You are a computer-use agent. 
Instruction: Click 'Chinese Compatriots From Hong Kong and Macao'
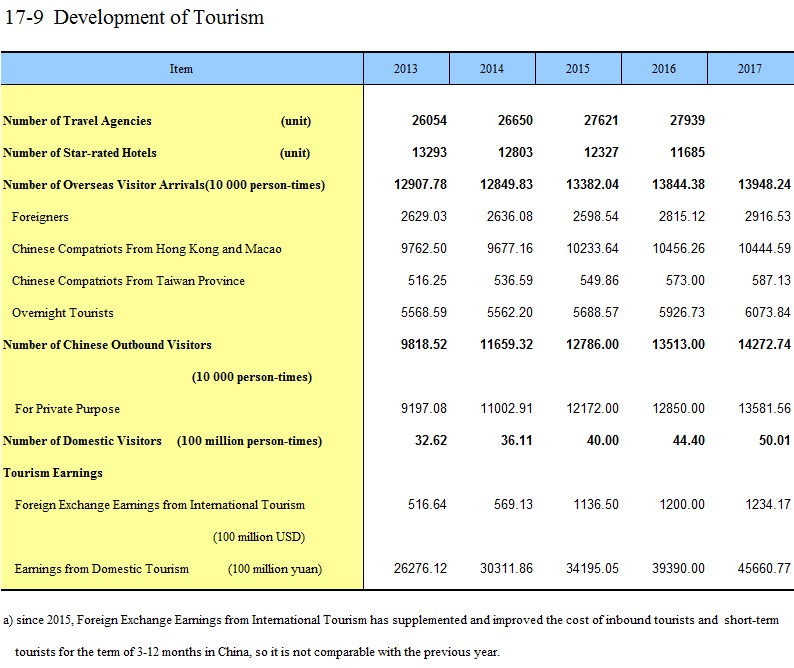pos(146,249)
